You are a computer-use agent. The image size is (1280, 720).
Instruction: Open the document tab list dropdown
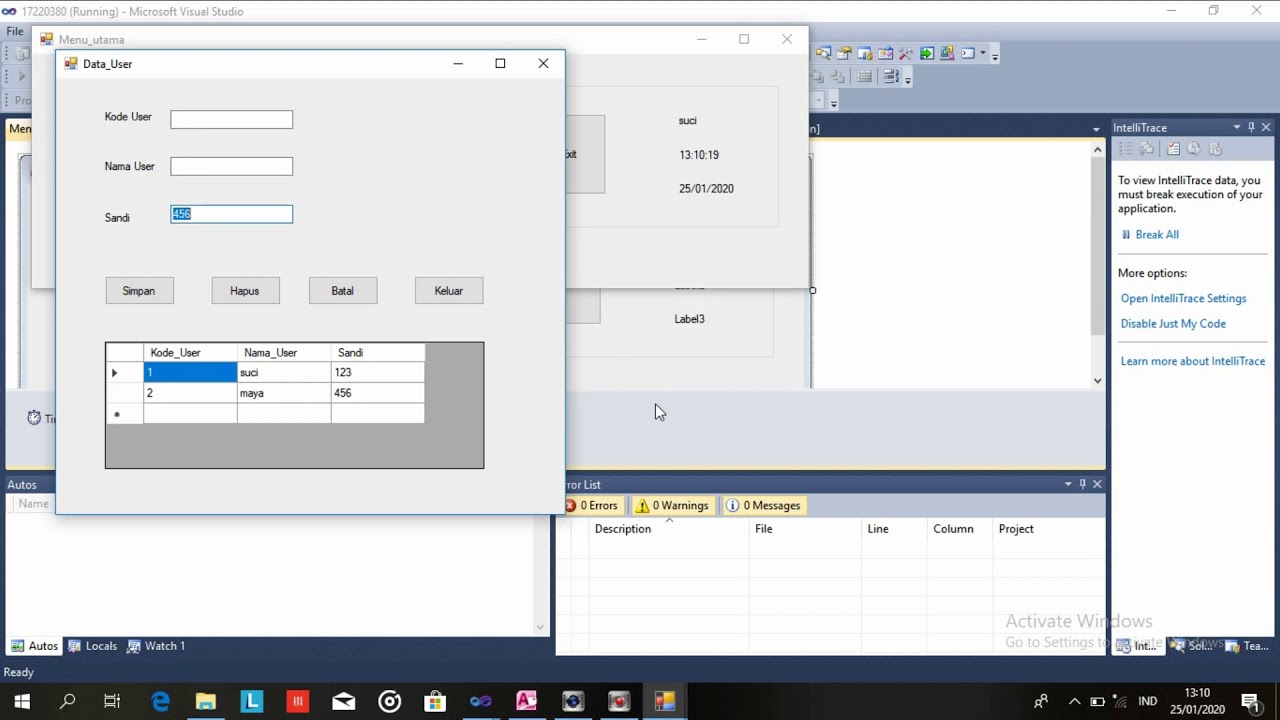tap(1097, 128)
